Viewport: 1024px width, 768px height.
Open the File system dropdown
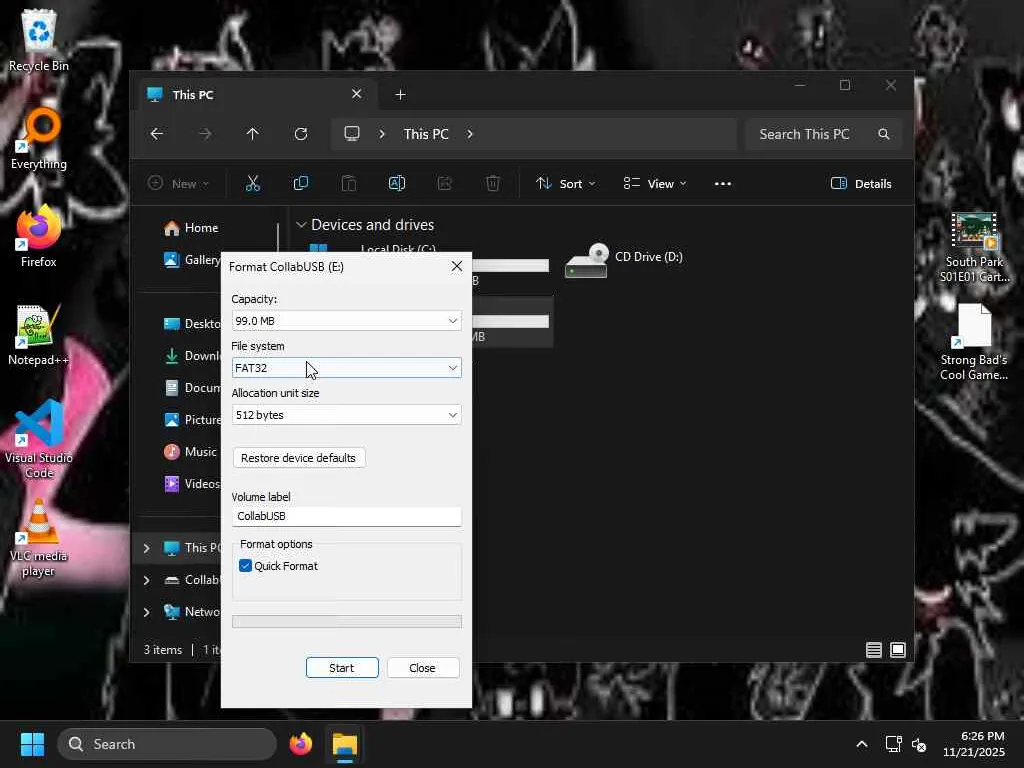tap(346, 368)
